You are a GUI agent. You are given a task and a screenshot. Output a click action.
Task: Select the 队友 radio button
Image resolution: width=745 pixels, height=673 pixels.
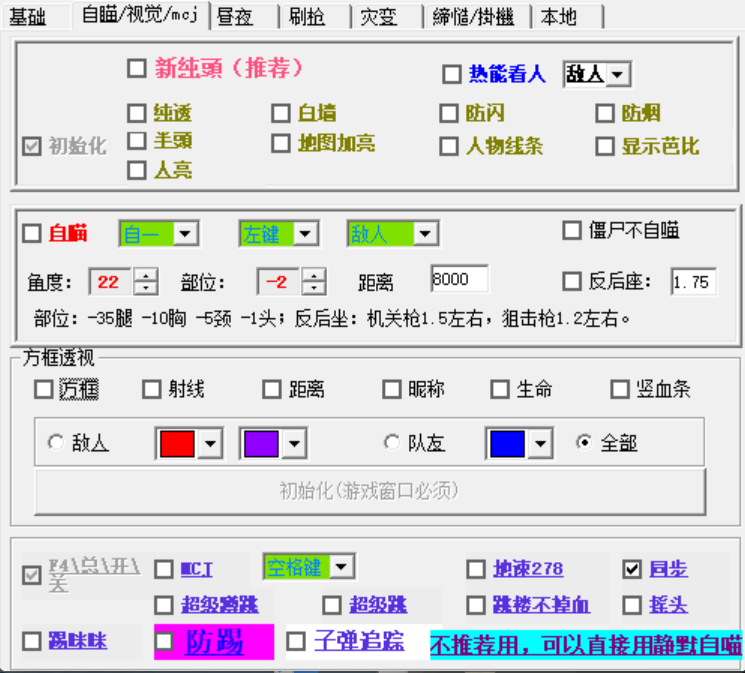[393, 442]
